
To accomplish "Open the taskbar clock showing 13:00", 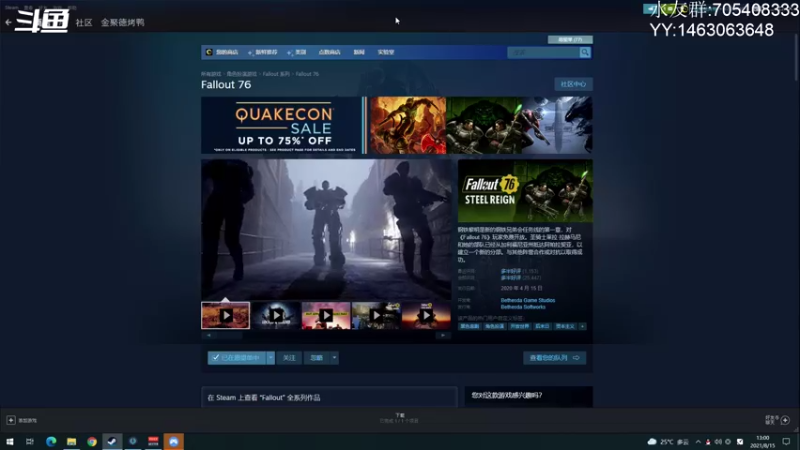I will pos(763,442).
